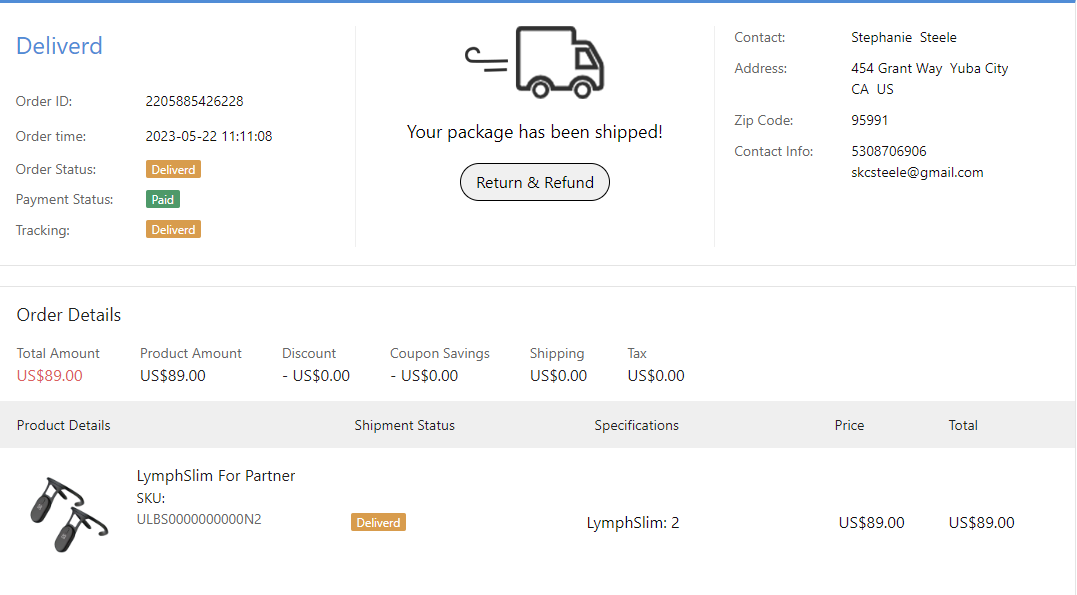Click the green Paid status badge
Screen dimensions: 1077x595
click(x=163, y=200)
